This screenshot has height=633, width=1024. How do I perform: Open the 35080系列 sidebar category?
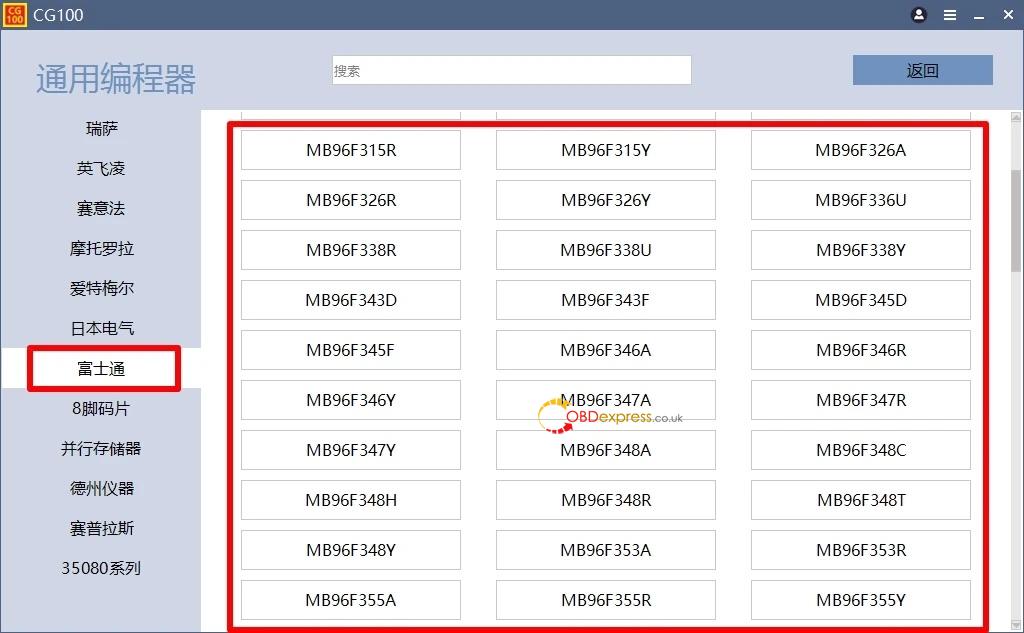tap(101, 569)
